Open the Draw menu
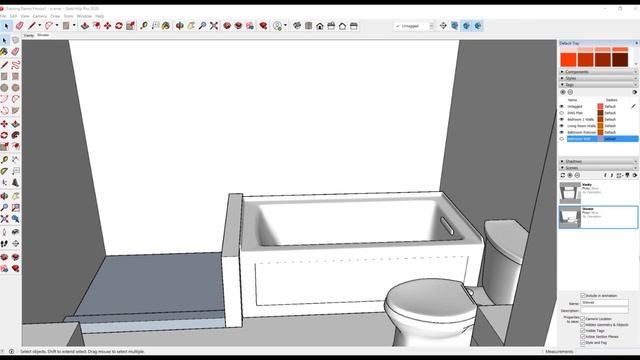 click(55, 16)
